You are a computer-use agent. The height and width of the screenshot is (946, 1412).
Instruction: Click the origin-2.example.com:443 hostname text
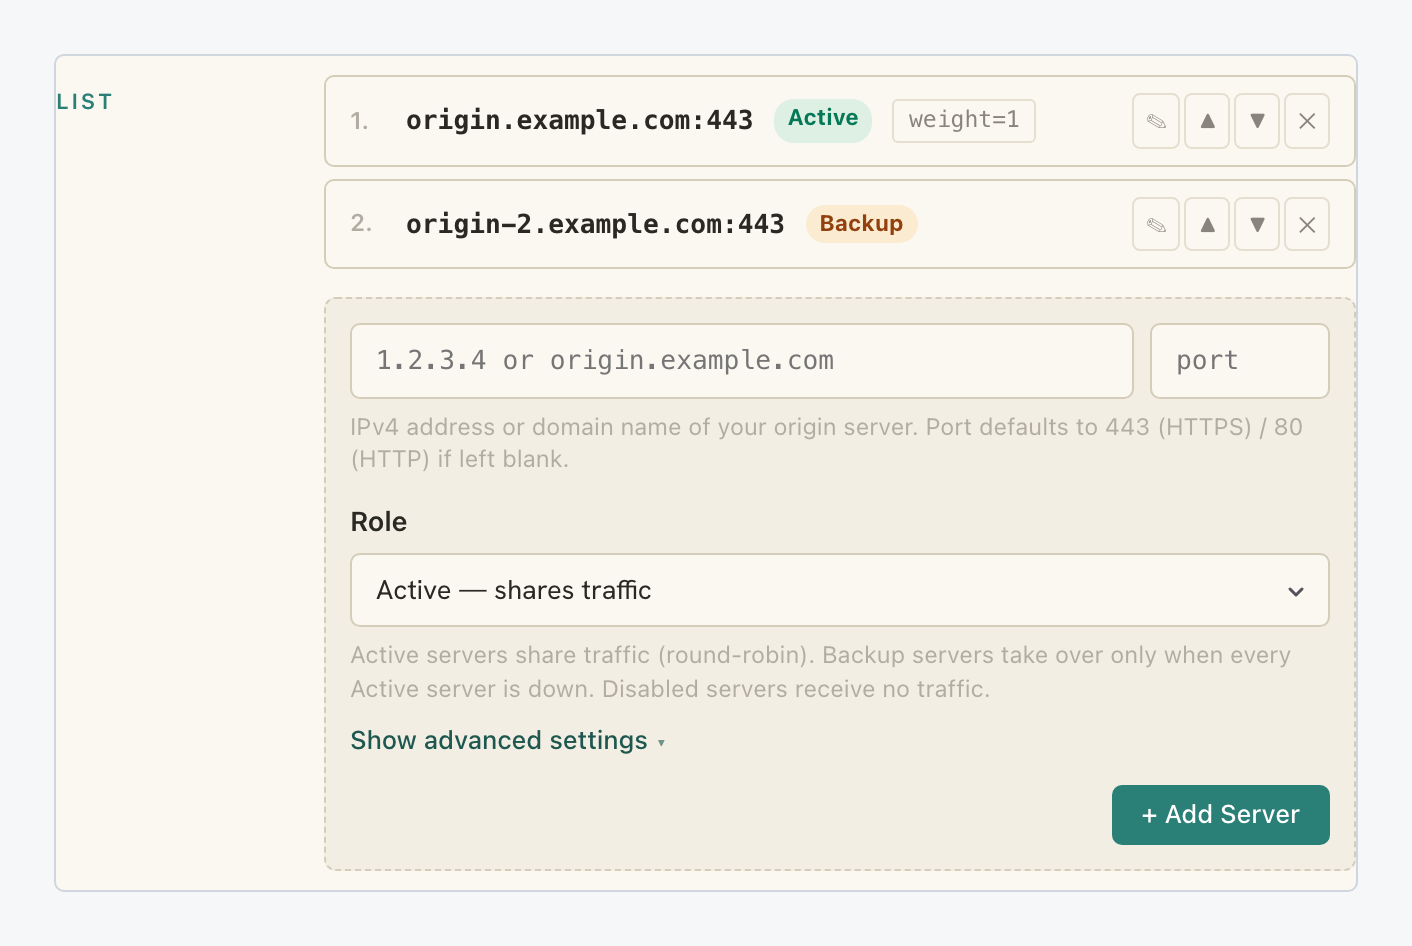click(595, 225)
